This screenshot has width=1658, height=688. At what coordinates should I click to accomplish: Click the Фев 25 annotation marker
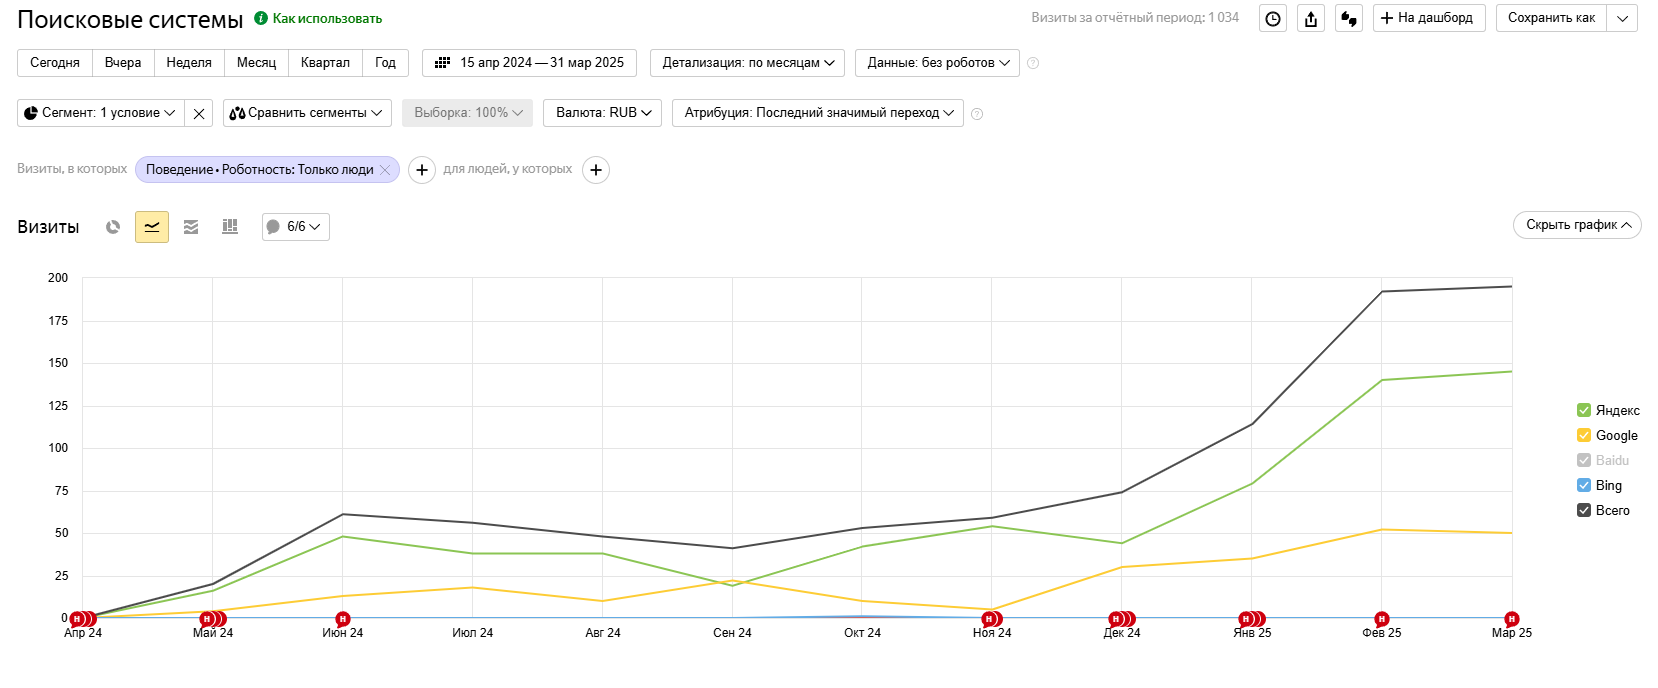coord(1381,619)
